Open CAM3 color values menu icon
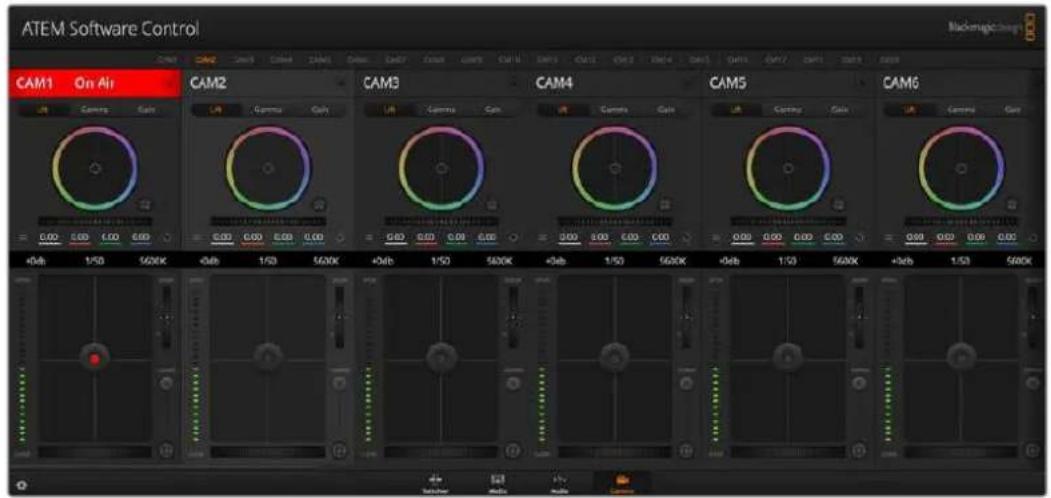 369,237
